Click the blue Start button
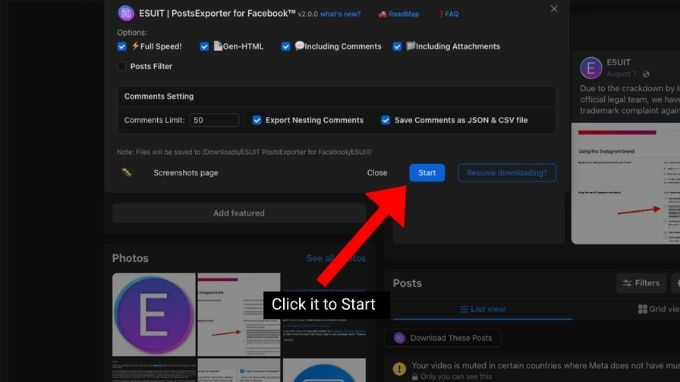The width and height of the screenshot is (680, 382). 427,173
